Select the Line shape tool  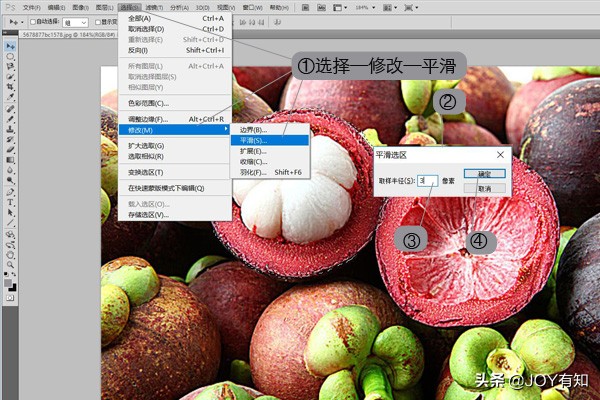click(10, 223)
